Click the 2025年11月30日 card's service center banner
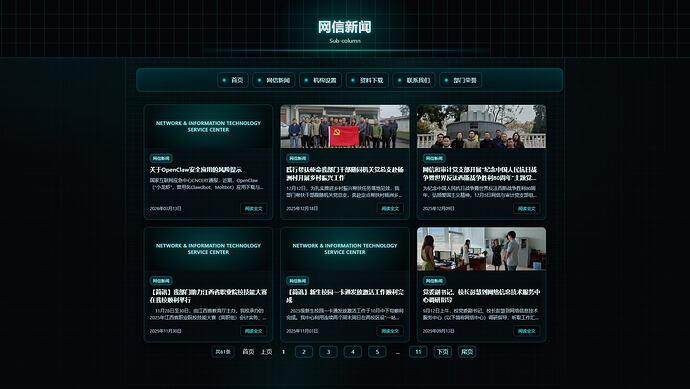Image resolution: width=690 pixels, height=389 pixels. click(x=208, y=249)
